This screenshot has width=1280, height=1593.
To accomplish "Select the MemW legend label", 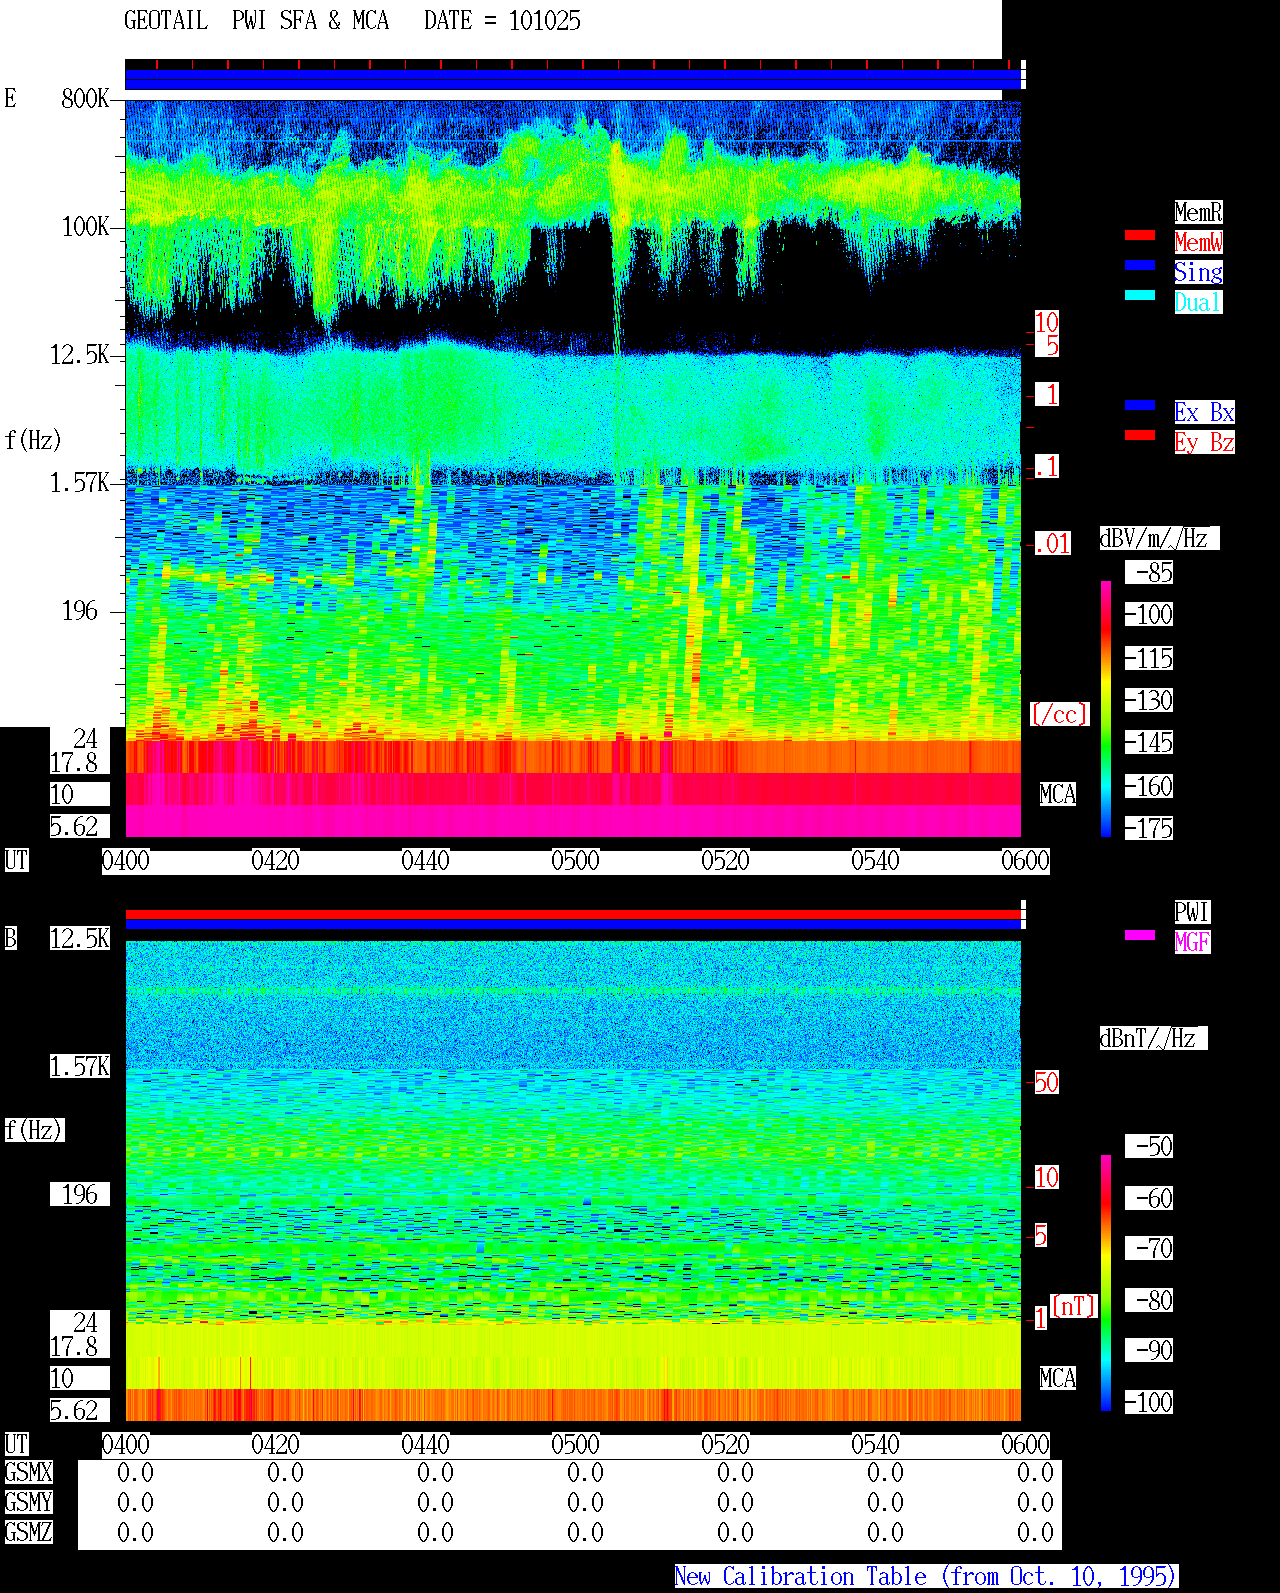I will tap(1198, 242).
